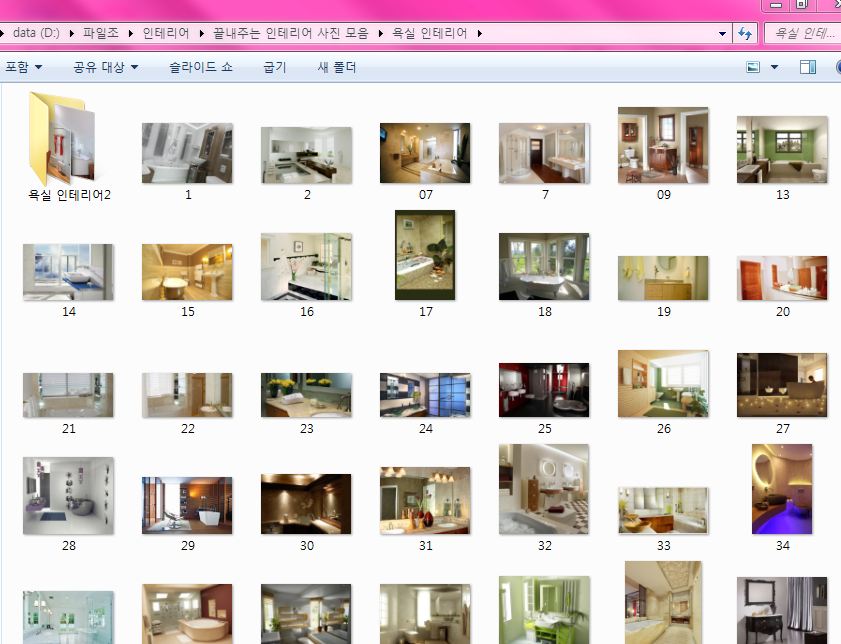Click the 욕실 인테리어 breadcrumb segment
The width and height of the screenshot is (841, 644).
click(430, 33)
